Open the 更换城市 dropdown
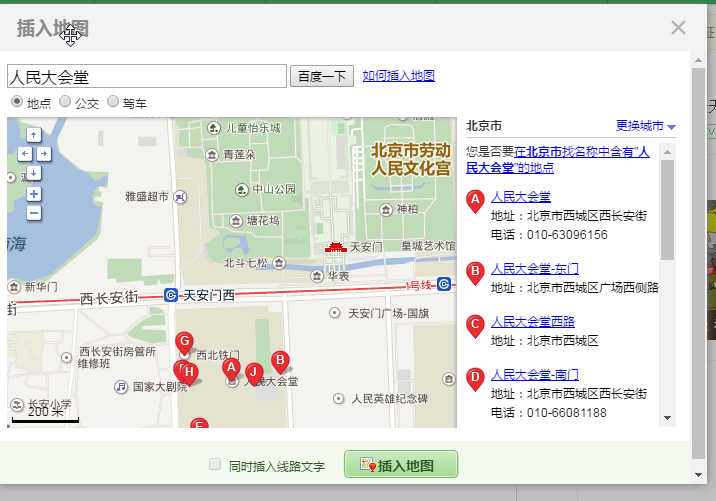This screenshot has height=501, width=716. coord(646,126)
